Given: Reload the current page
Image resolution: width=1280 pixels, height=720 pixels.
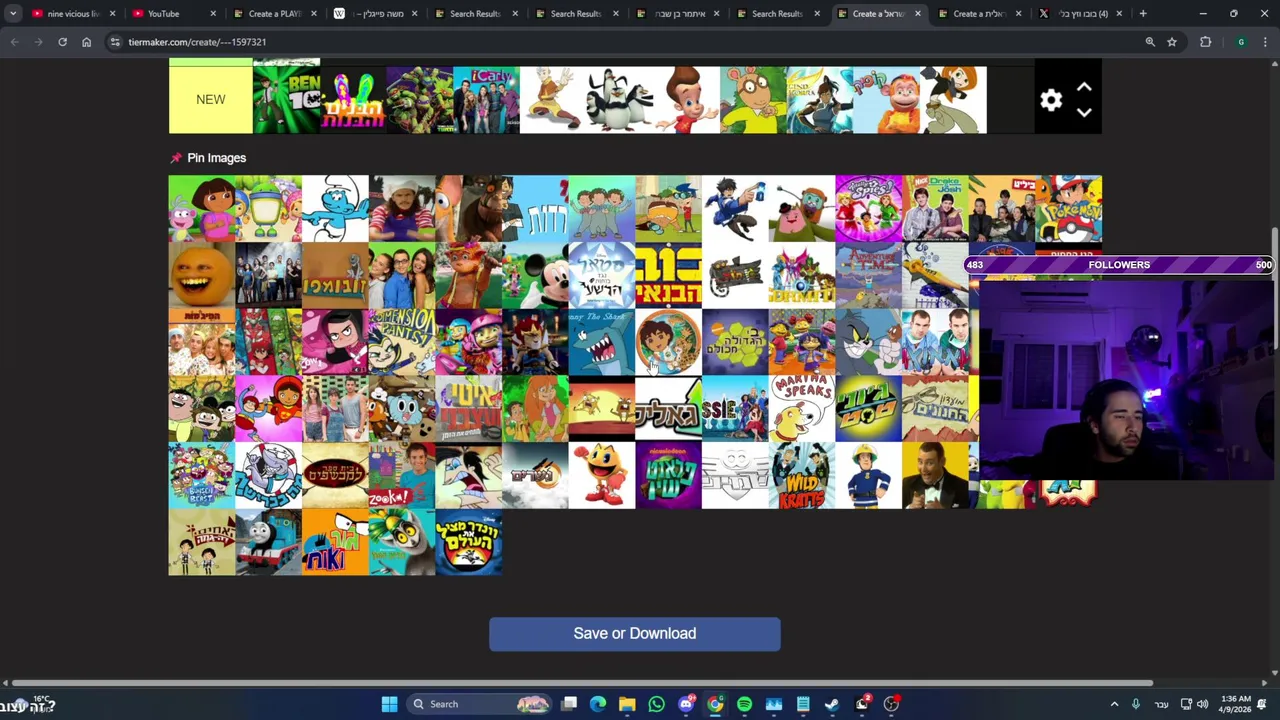Looking at the screenshot, I should pos(62,42).
